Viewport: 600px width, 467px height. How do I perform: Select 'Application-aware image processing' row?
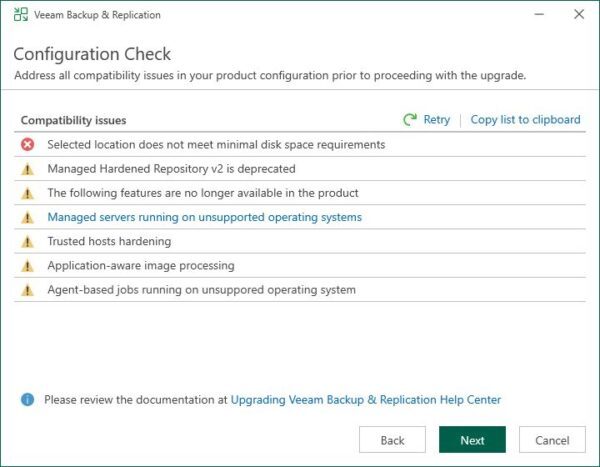click(x=300, y=265)
